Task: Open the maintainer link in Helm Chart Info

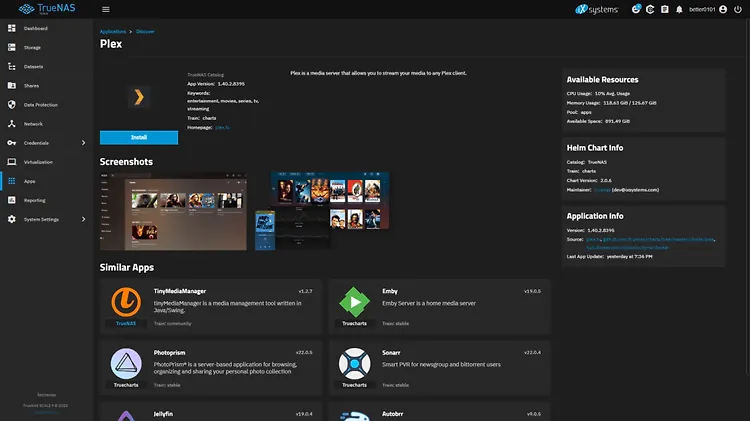Action: [x=602, y=190]
